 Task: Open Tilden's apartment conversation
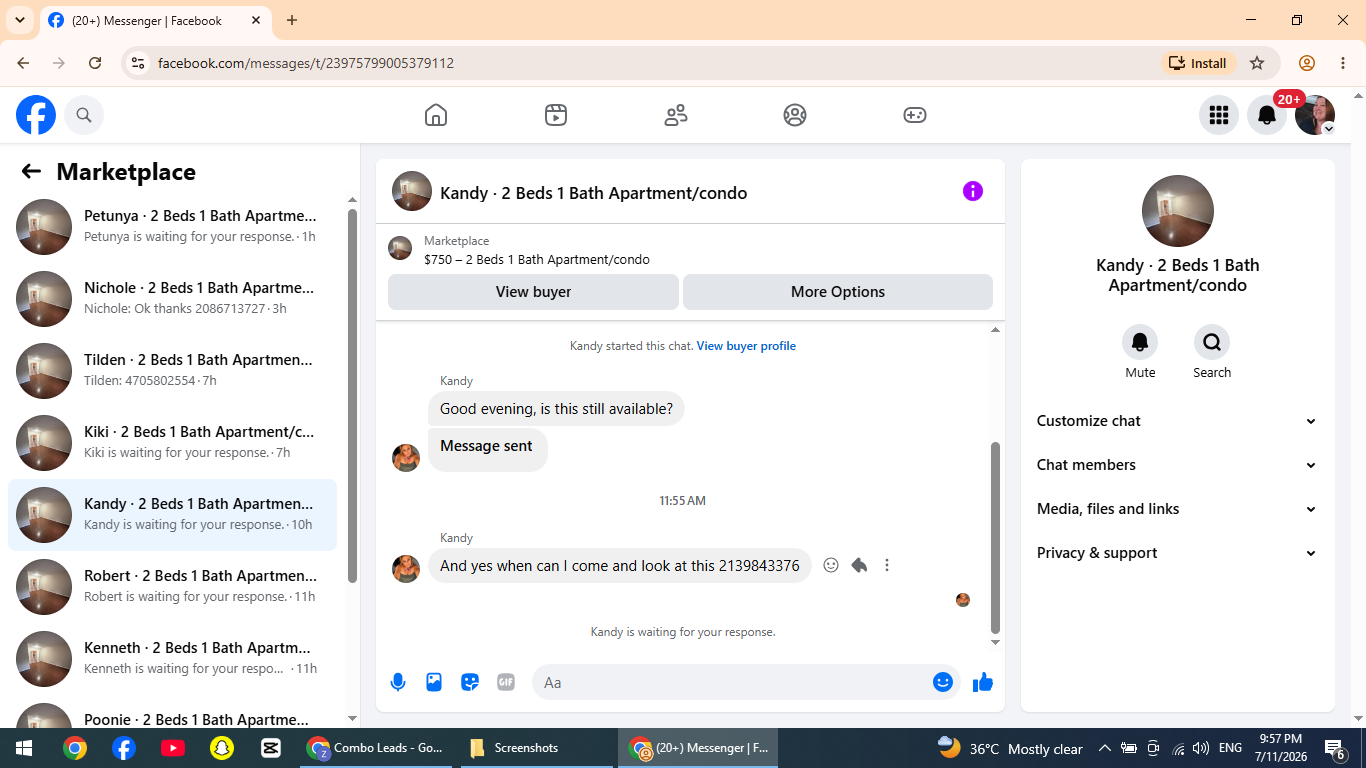coord(173,371)
